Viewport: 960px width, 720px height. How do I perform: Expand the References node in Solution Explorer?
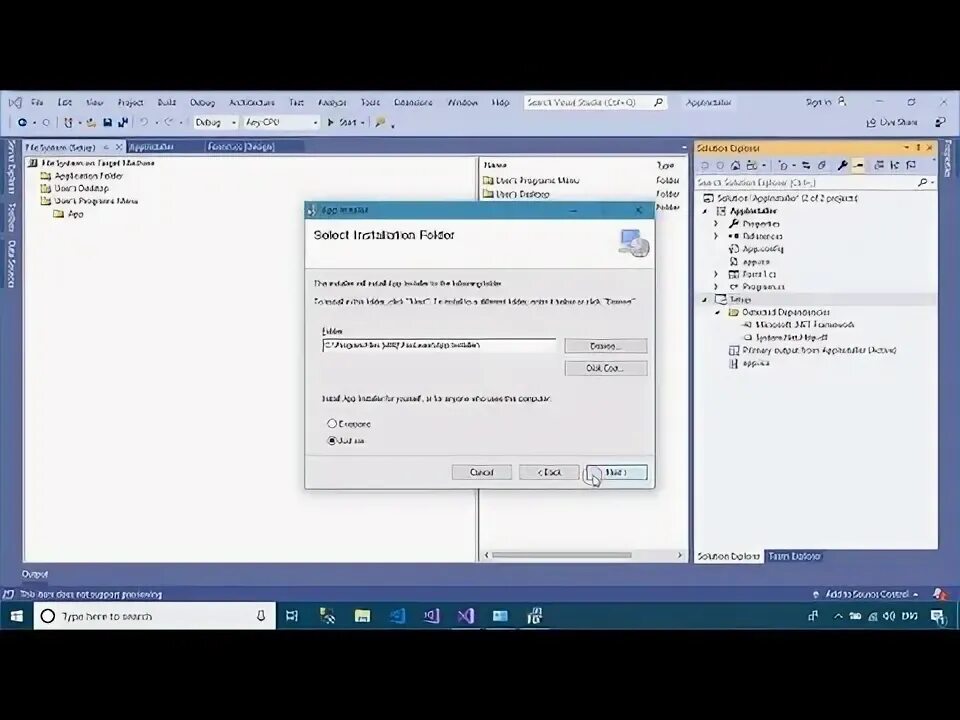click(716, 236)
